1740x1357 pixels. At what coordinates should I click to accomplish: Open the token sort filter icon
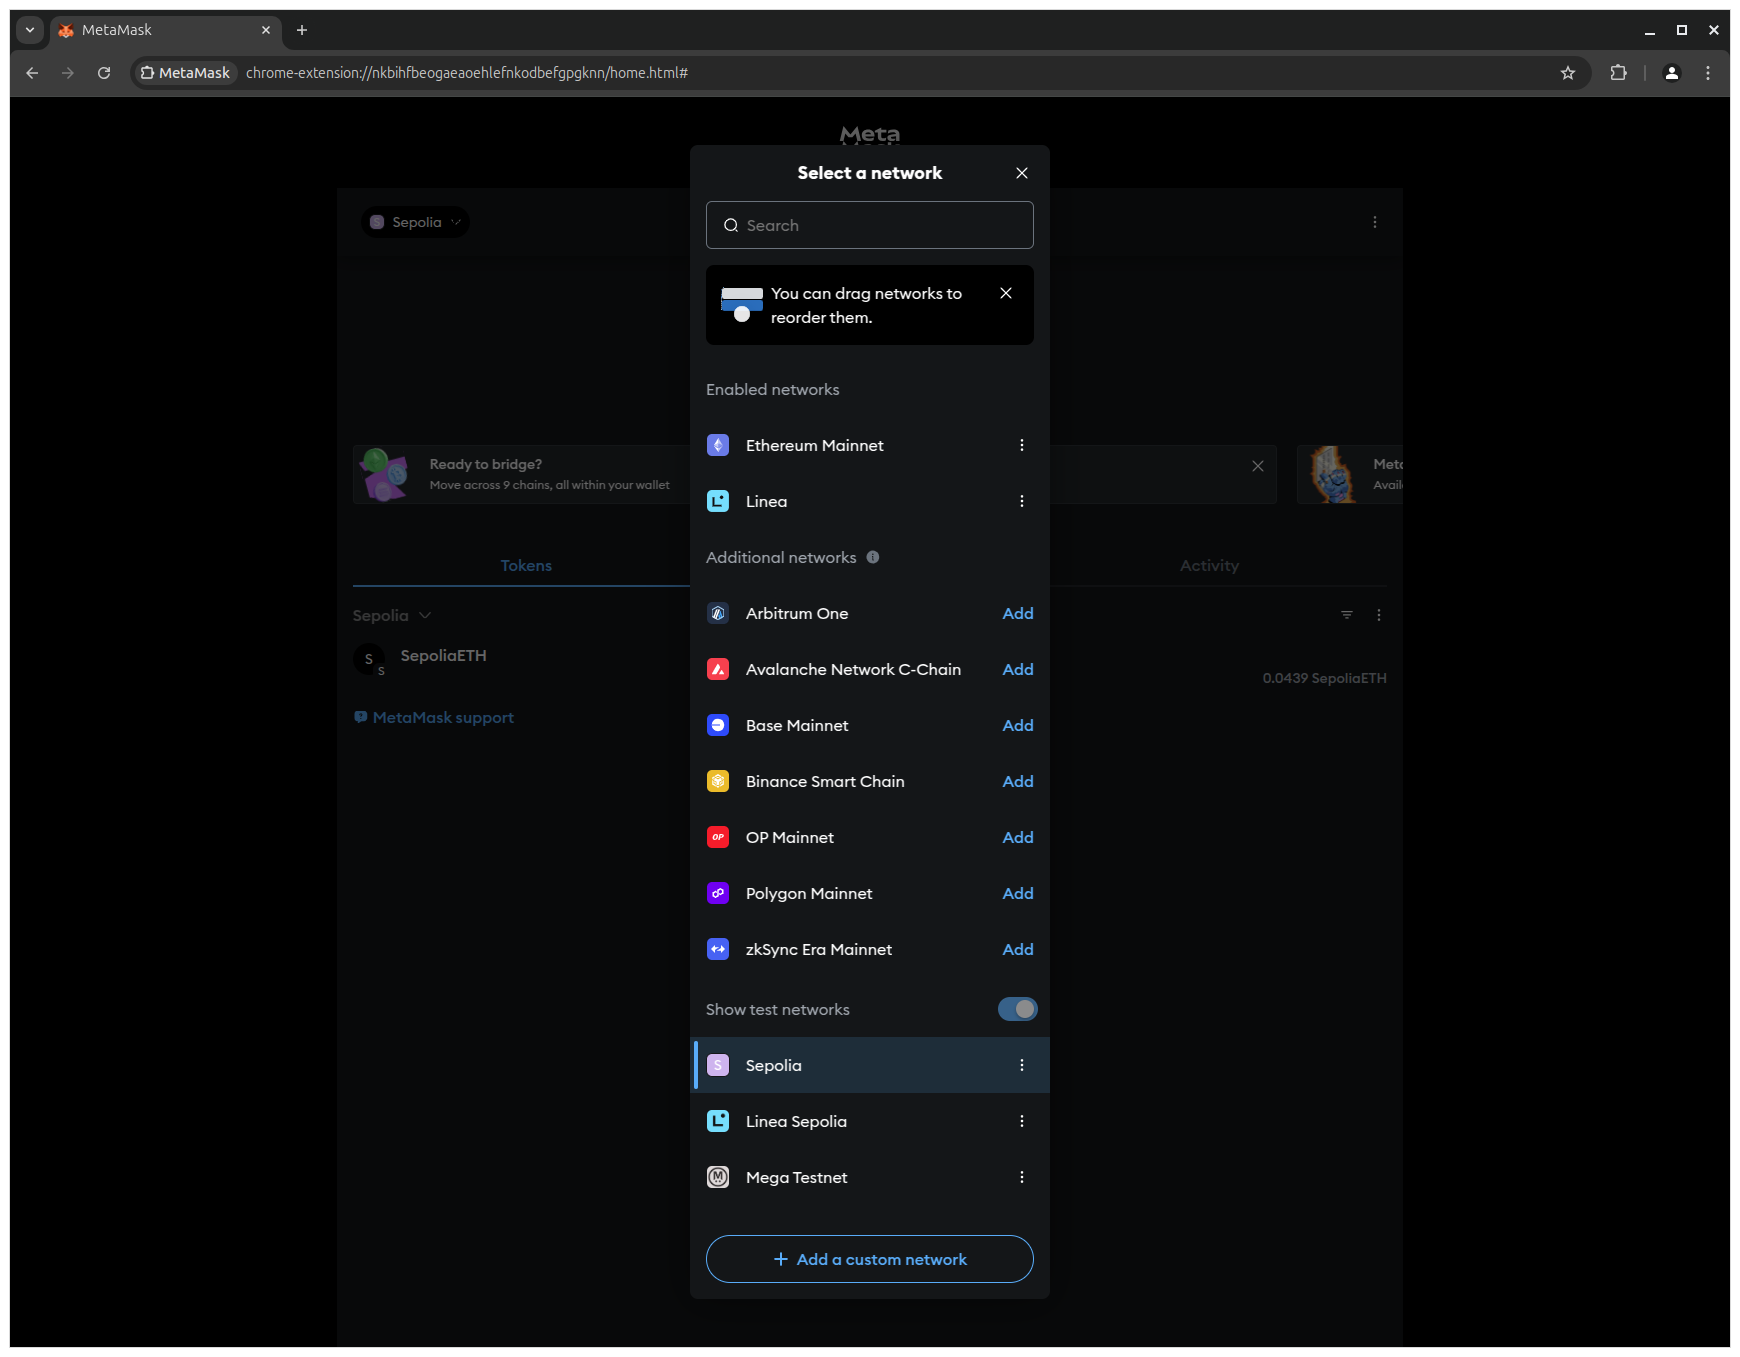point(1347,615)
